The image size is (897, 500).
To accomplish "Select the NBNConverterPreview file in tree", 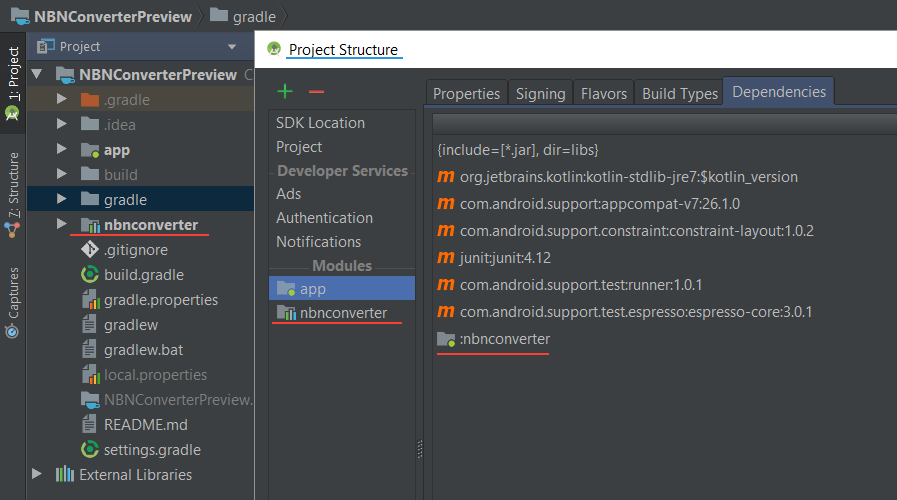I will coord(167,399).
